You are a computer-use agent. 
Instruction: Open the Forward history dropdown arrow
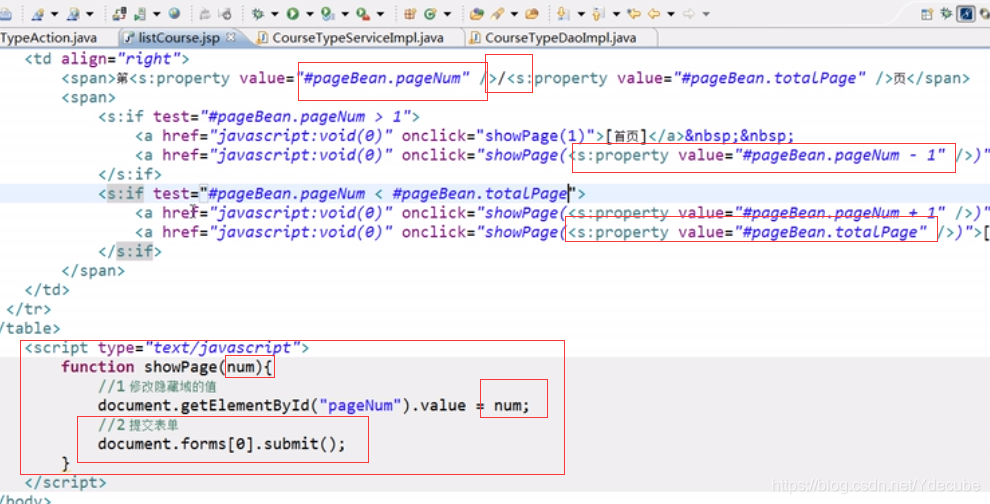pos(706,13)
